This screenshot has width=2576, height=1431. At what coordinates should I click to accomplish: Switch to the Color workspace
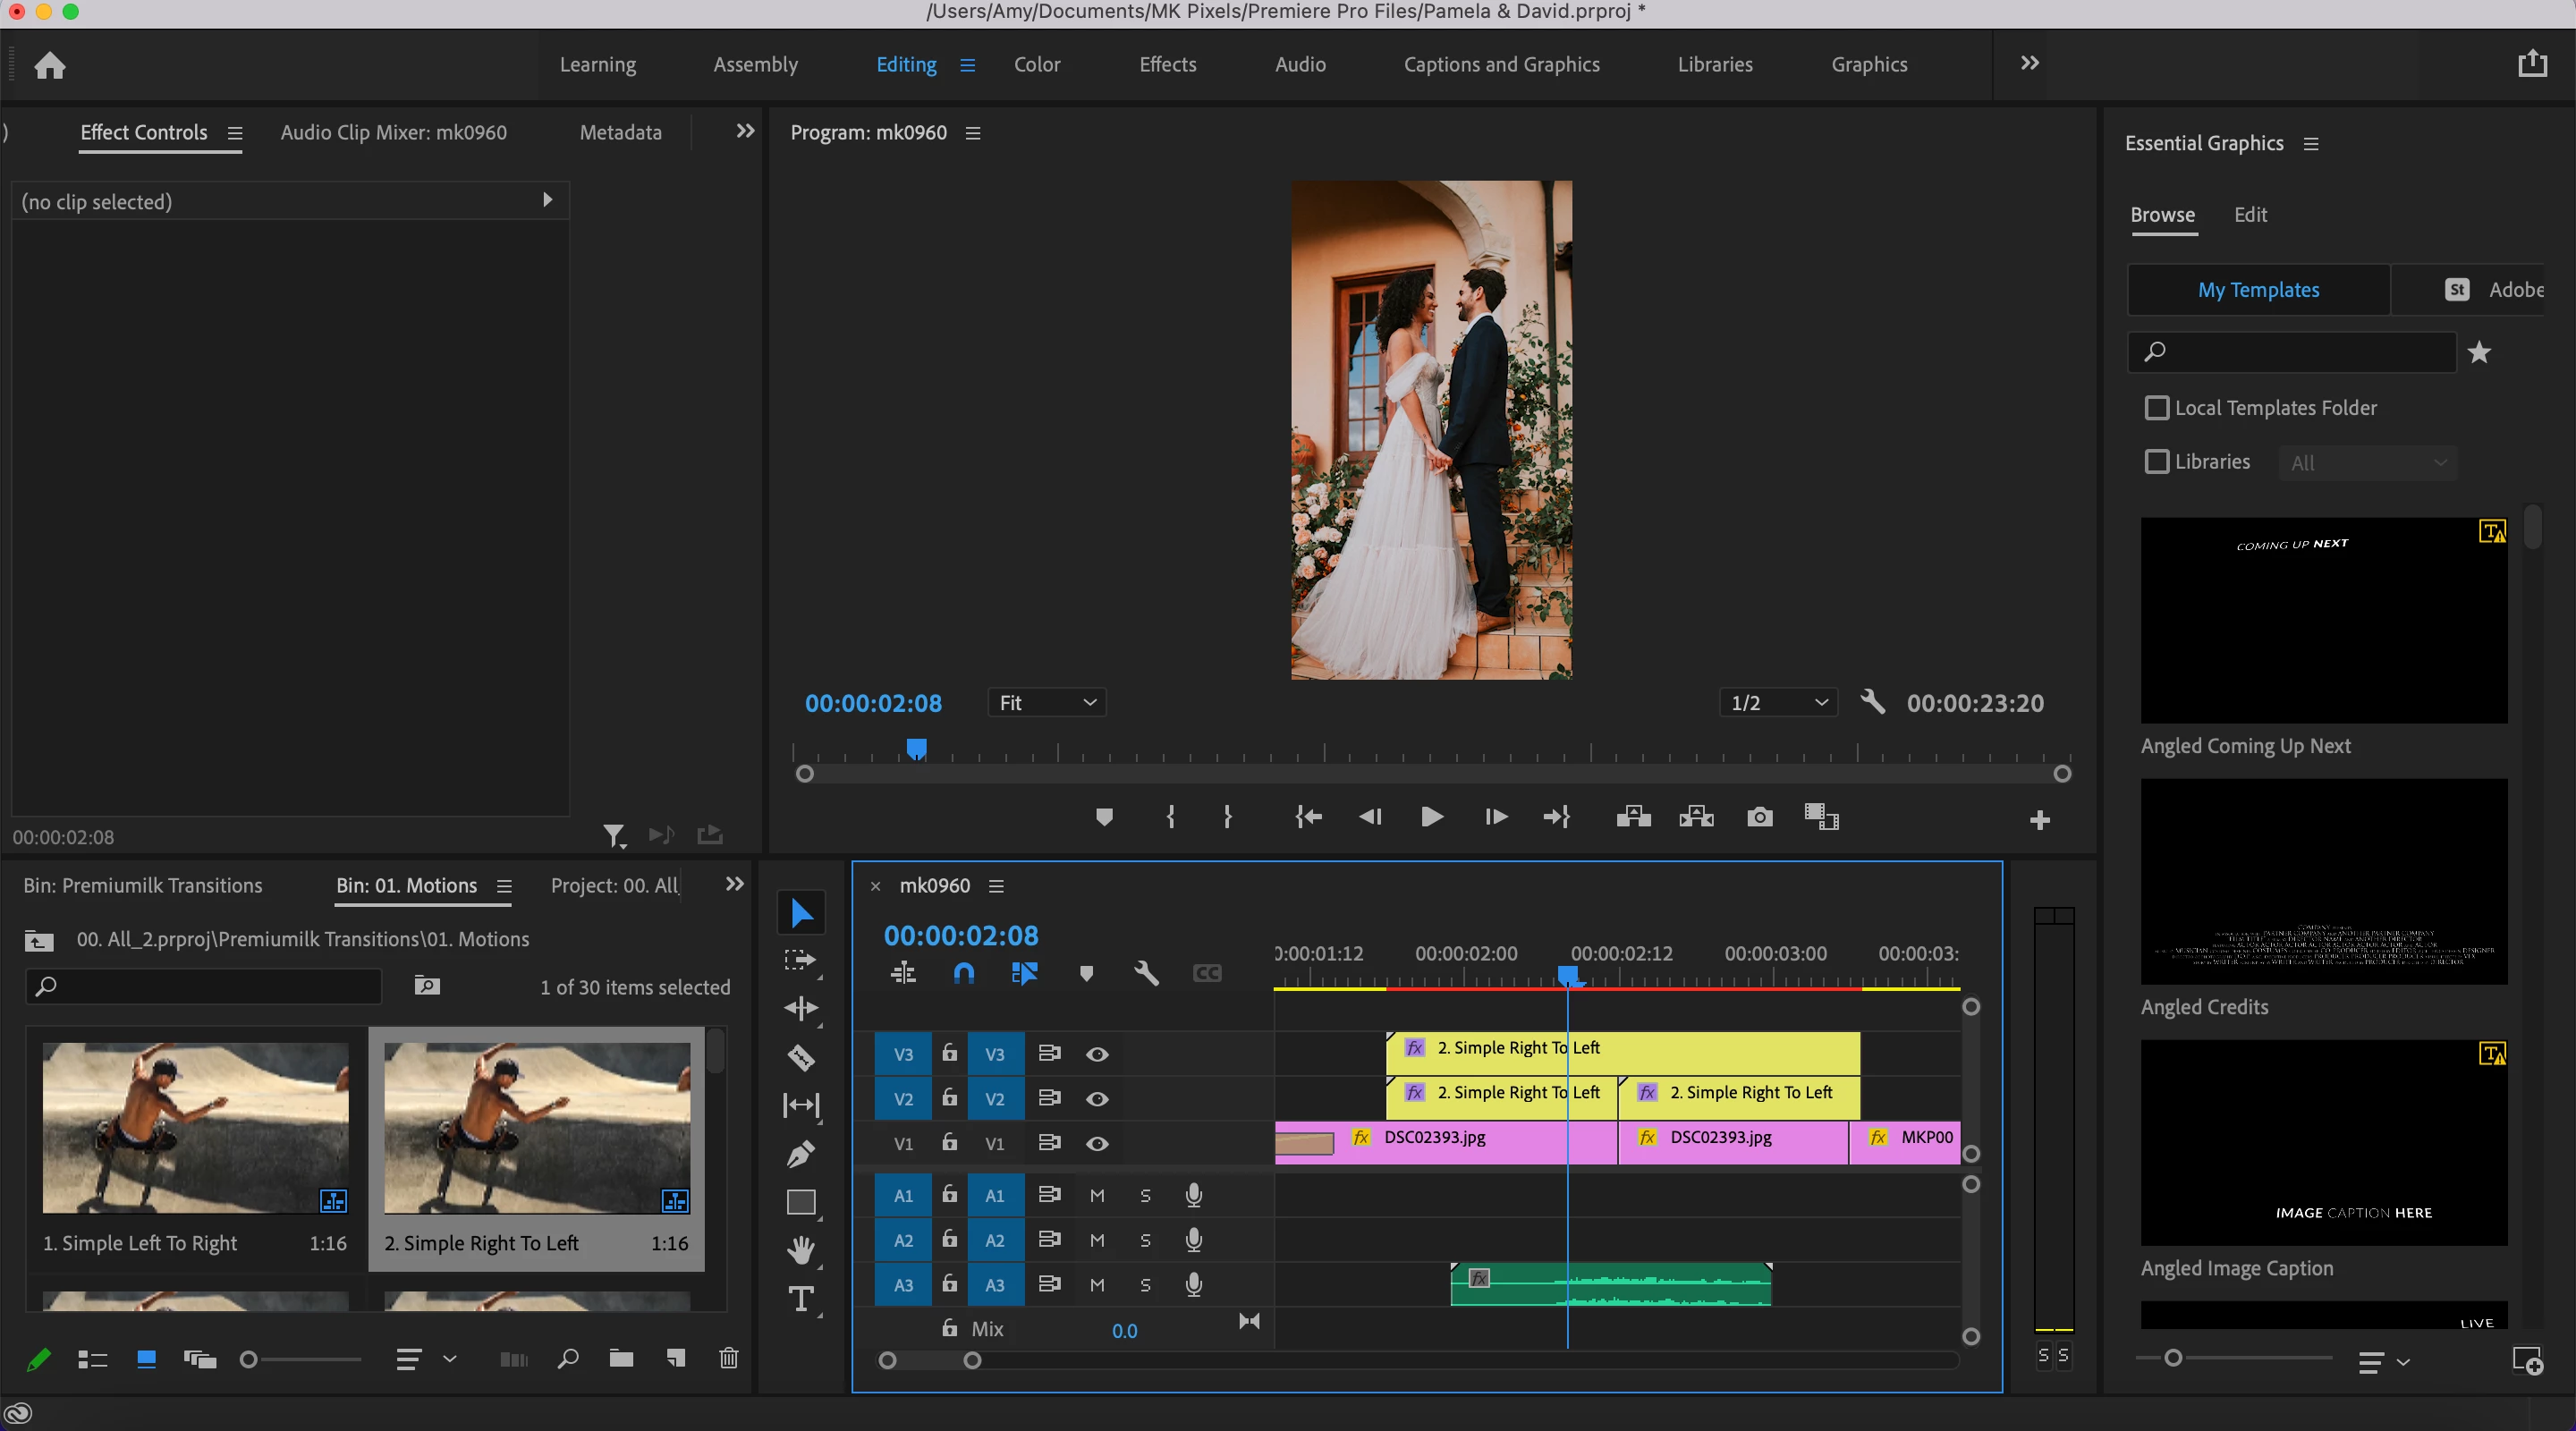coord(1036,64)
